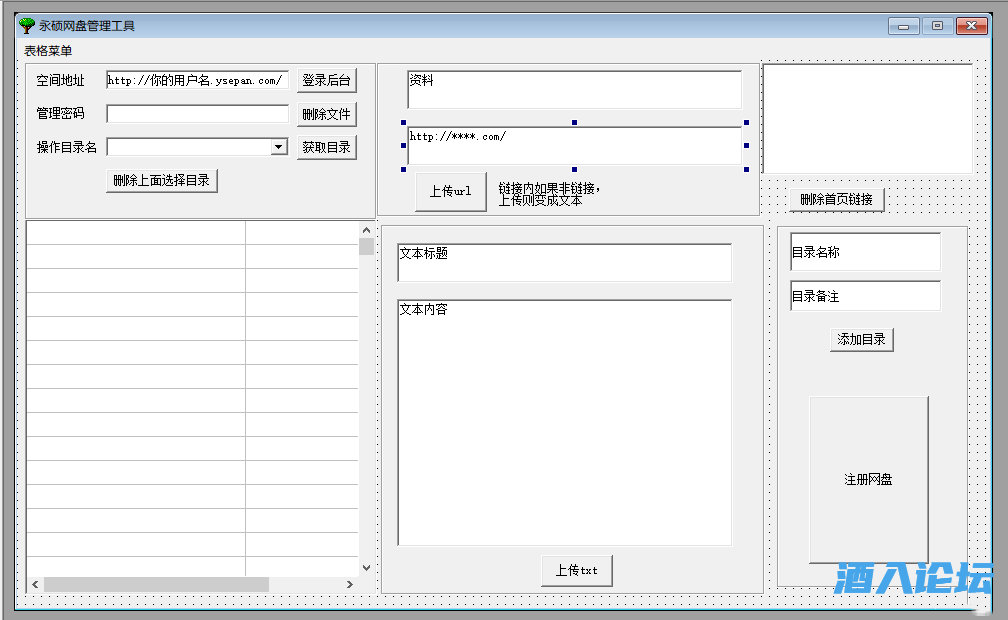
Task: Click the down arrow of the table scrollbar
Action: [365, 566]
